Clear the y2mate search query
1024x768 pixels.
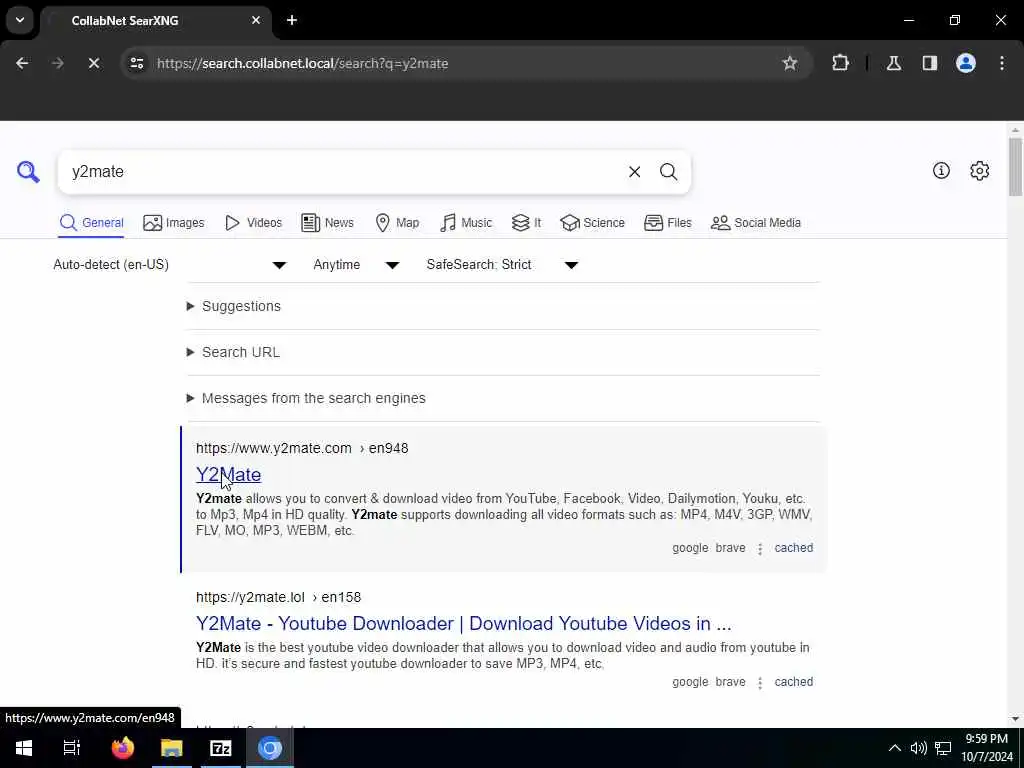[x=634, y=172]
